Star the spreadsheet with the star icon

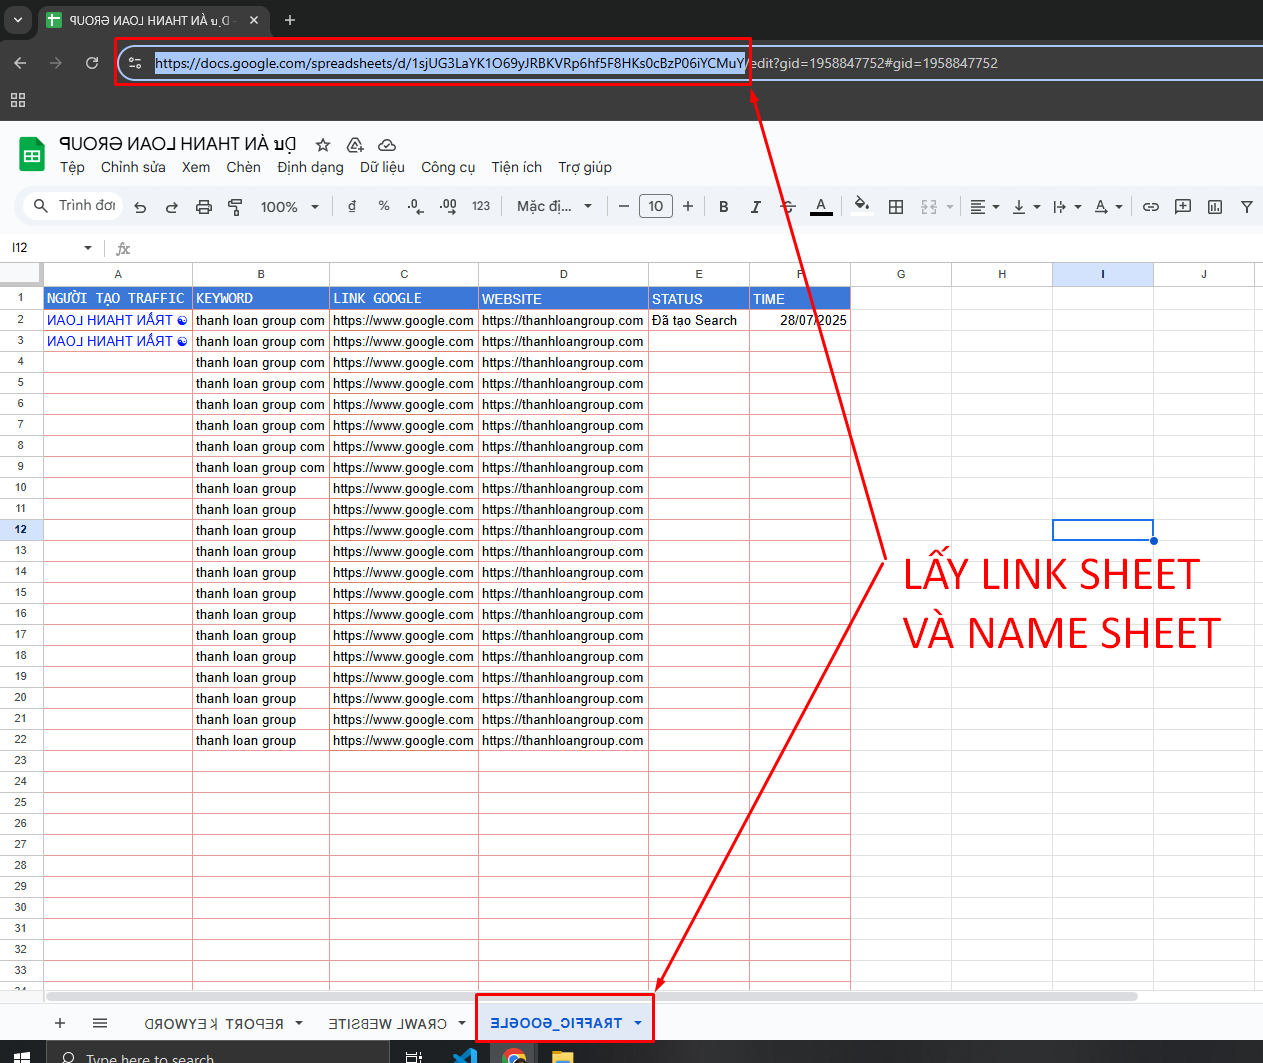pos(322,145)
